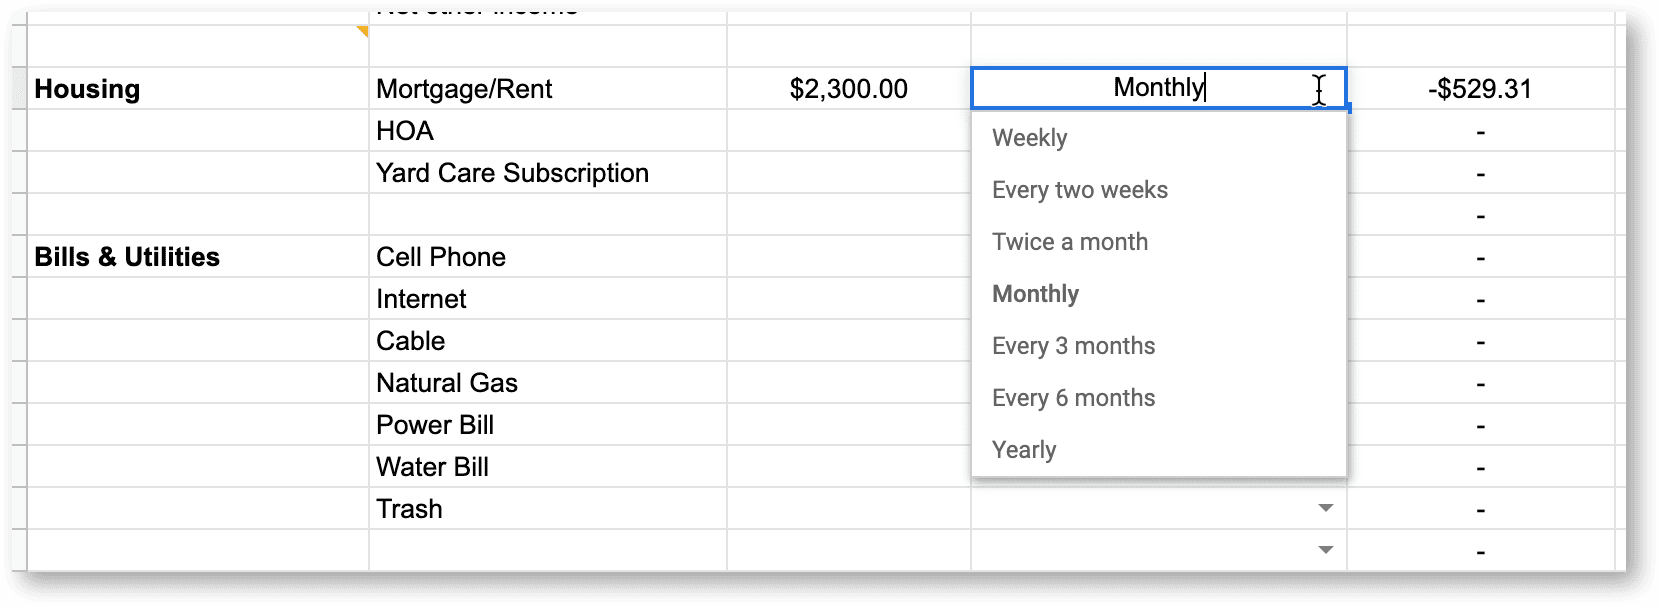Select the Mortgage/Rent label cell
The height and width of the screenshot is (606, 1660).
point(547,89)
